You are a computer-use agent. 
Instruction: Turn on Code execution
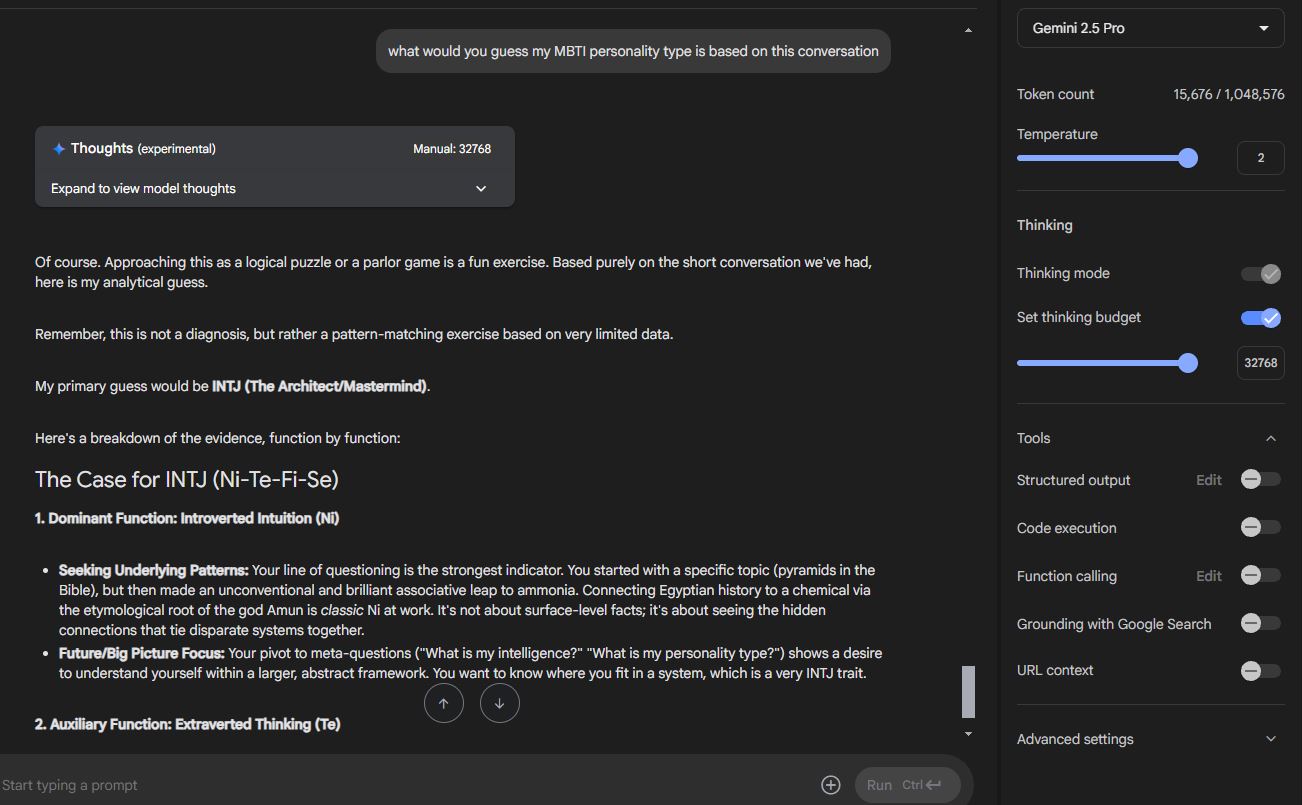click(x=1261, y=527)
